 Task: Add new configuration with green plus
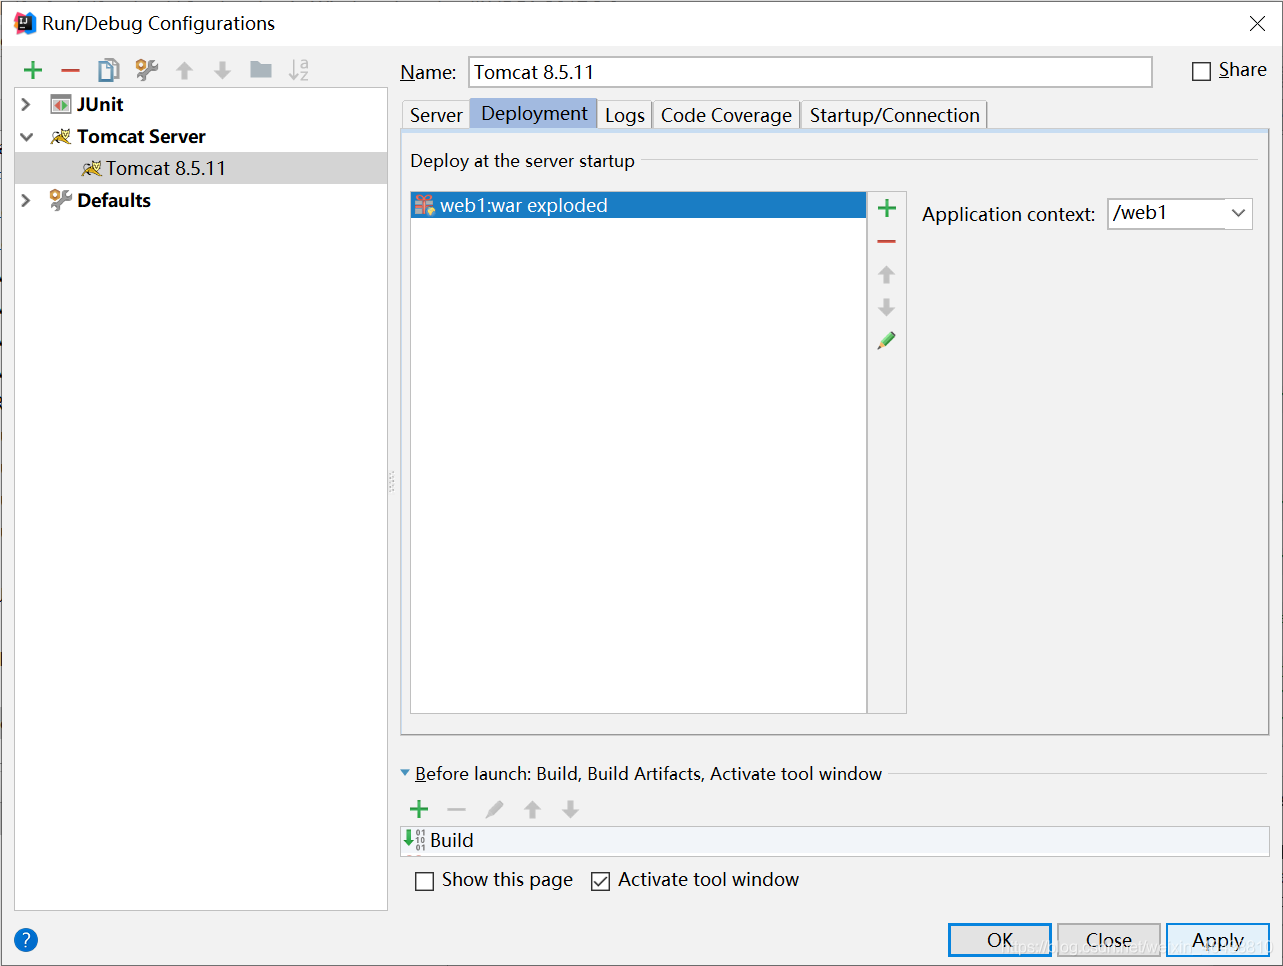(33, 70)
